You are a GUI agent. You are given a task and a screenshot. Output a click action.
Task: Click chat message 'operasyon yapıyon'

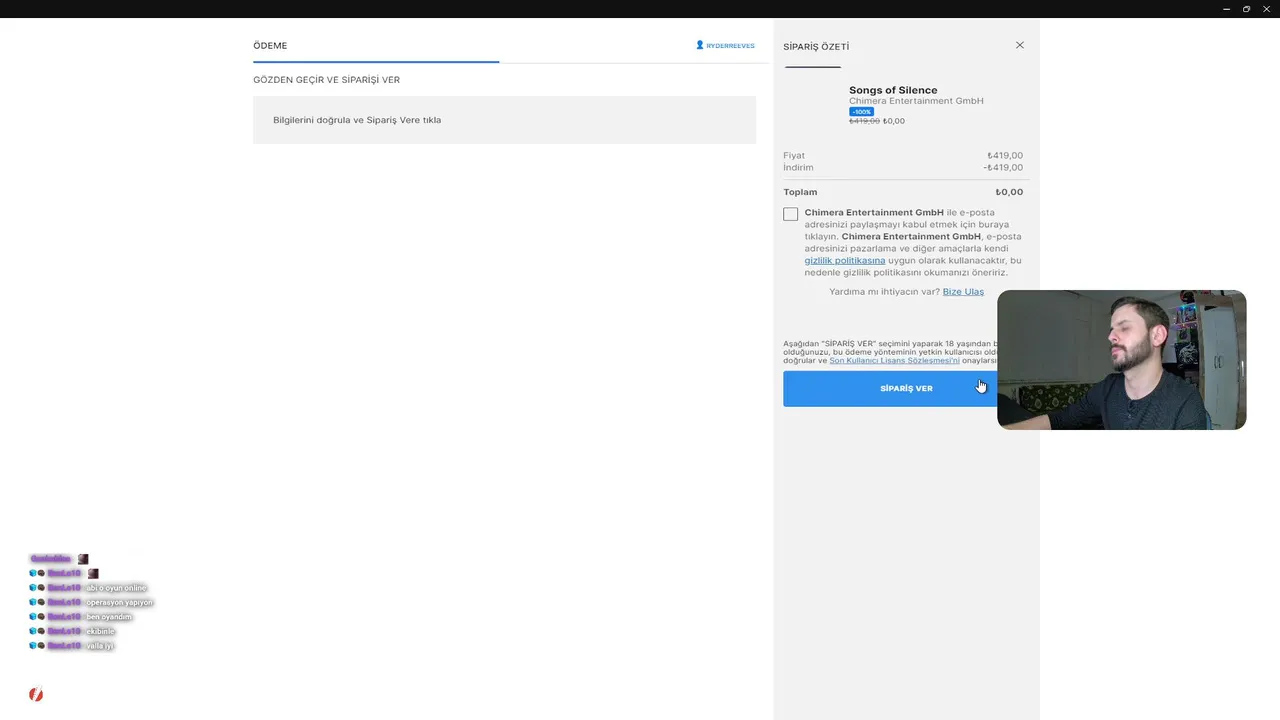click(120, 603)
